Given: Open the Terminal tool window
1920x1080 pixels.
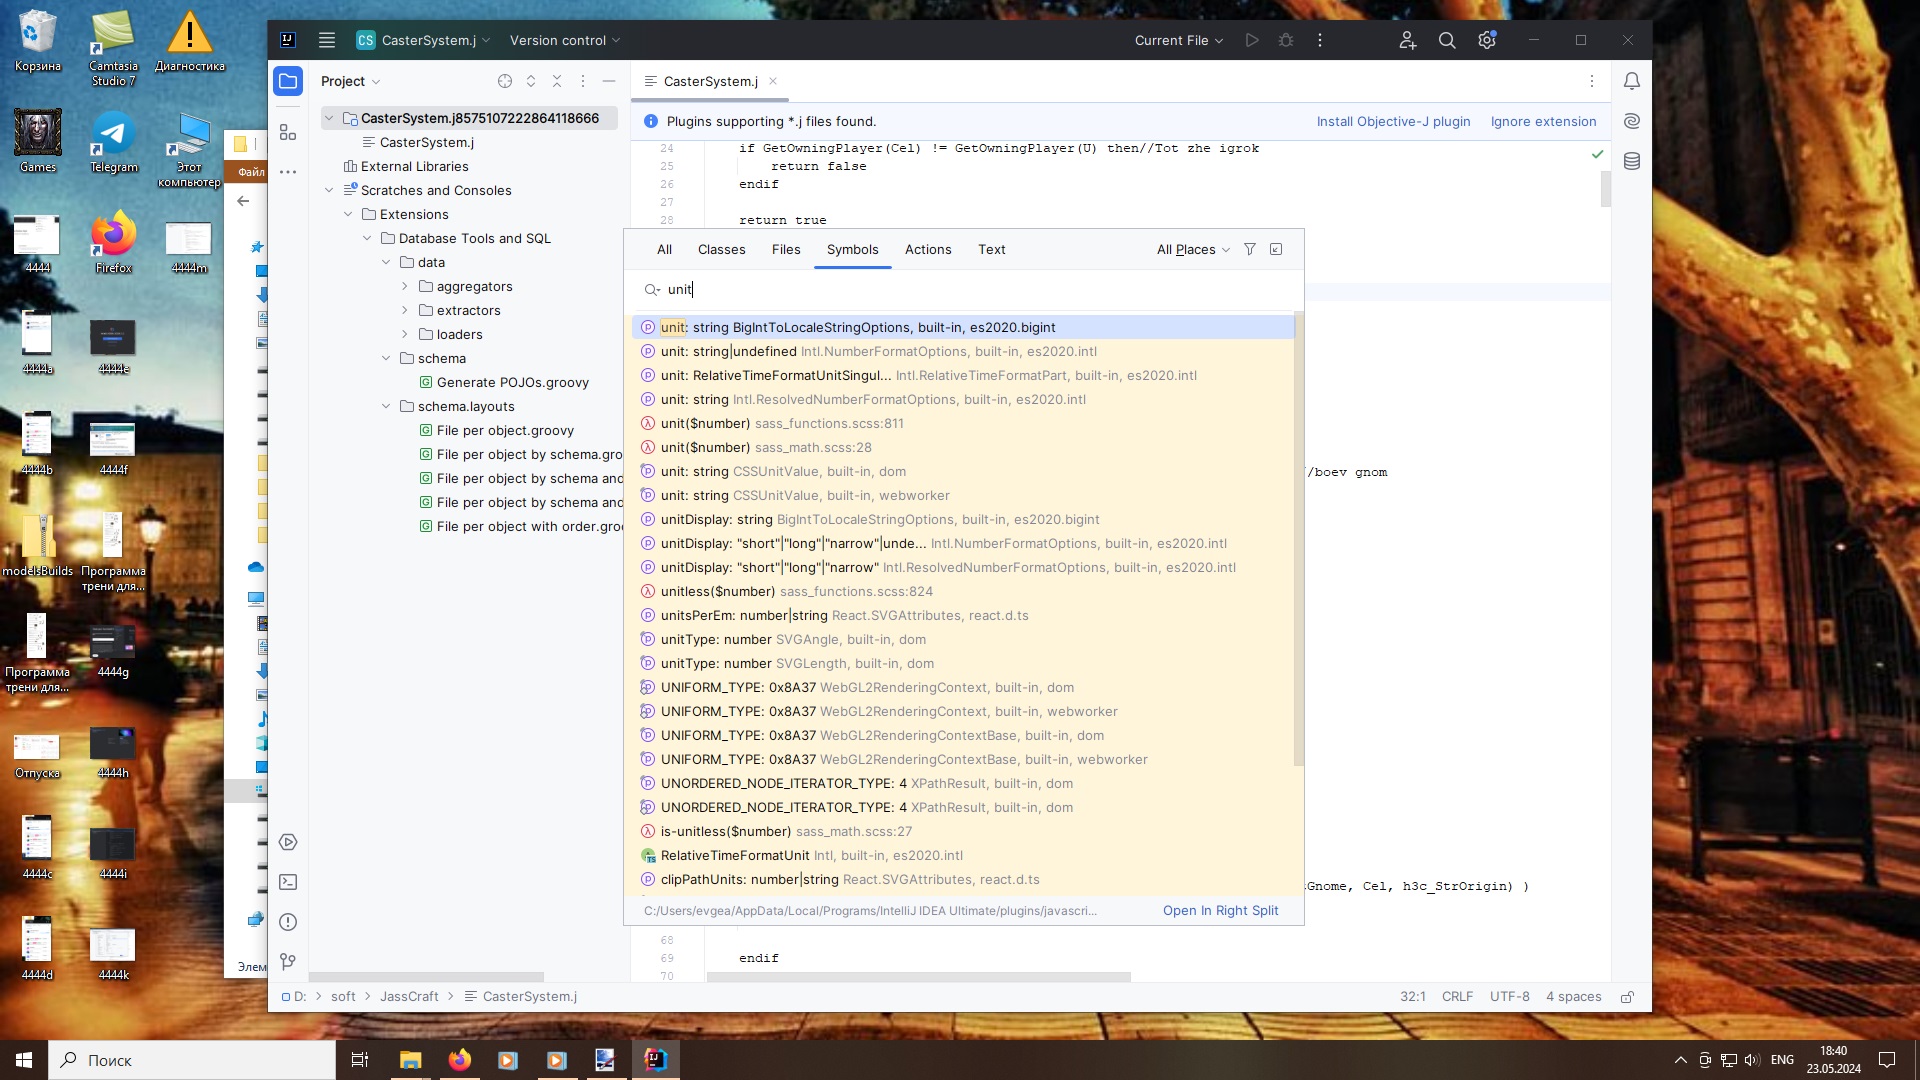Looking at the screenshot, I should 288,882.
